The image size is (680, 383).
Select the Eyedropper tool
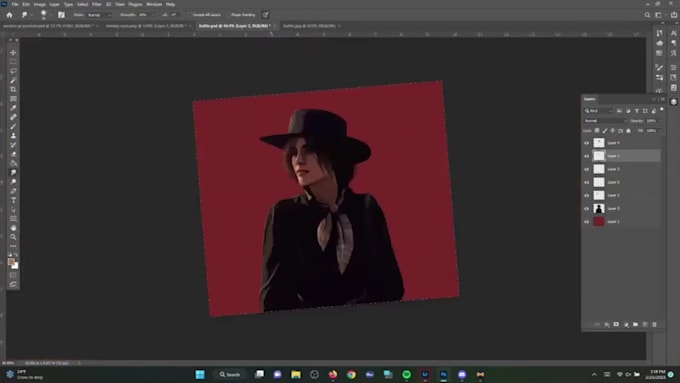(13, 108)
